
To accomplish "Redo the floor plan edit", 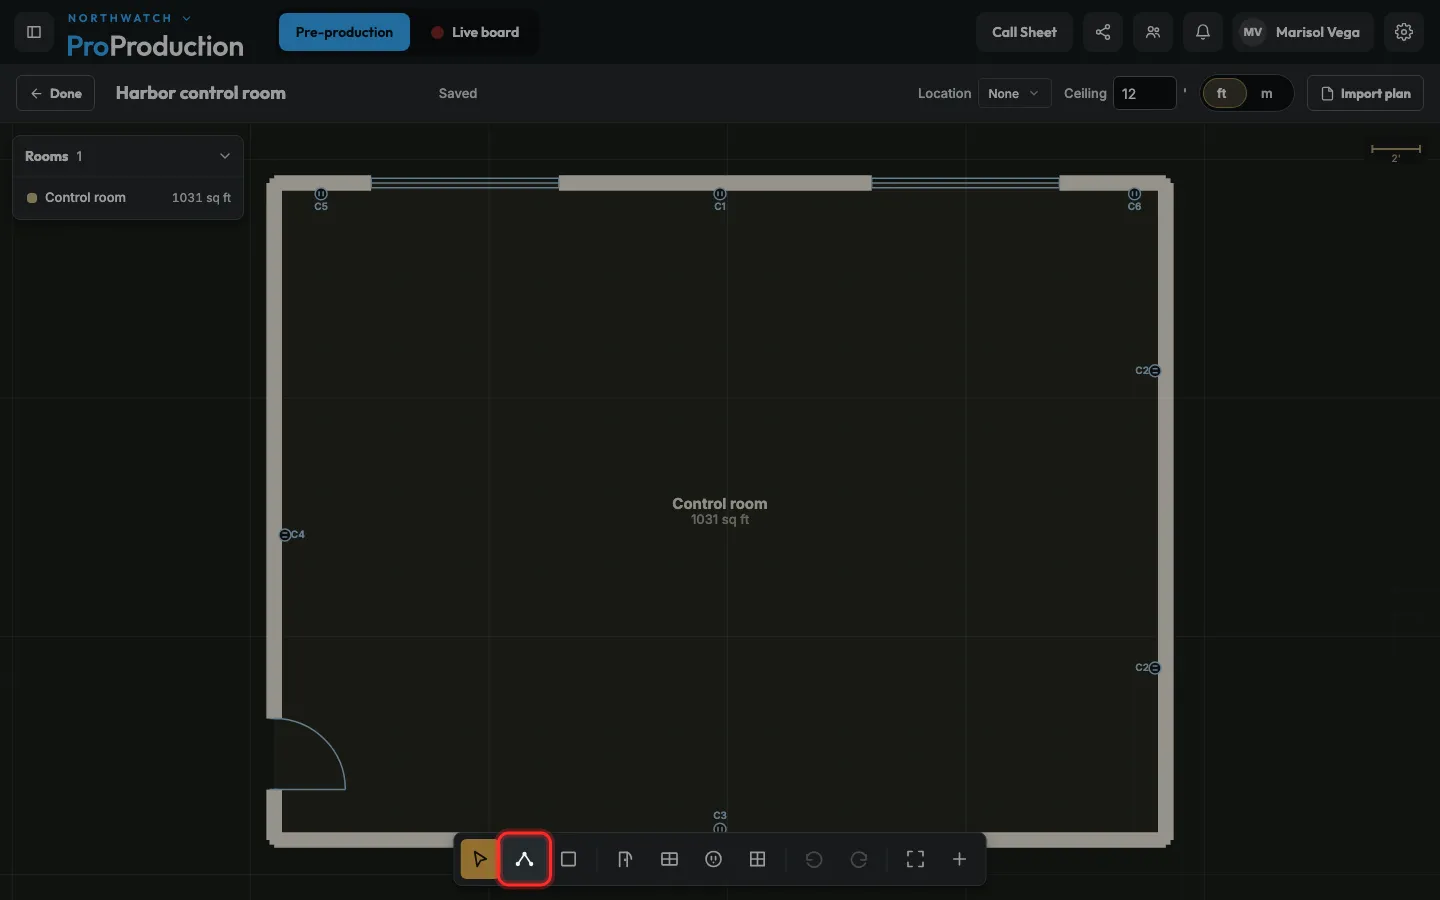I will tap(859, 859).
